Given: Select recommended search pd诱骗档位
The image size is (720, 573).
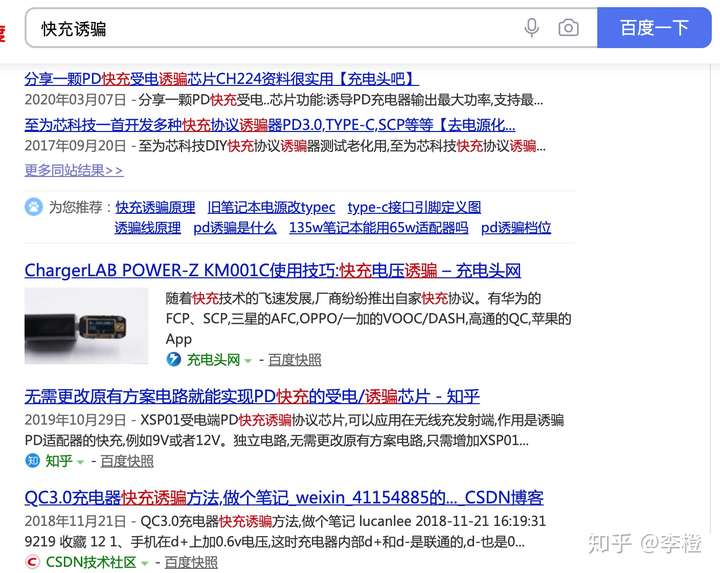Looking at the screenshot, I should coord(516,228).
